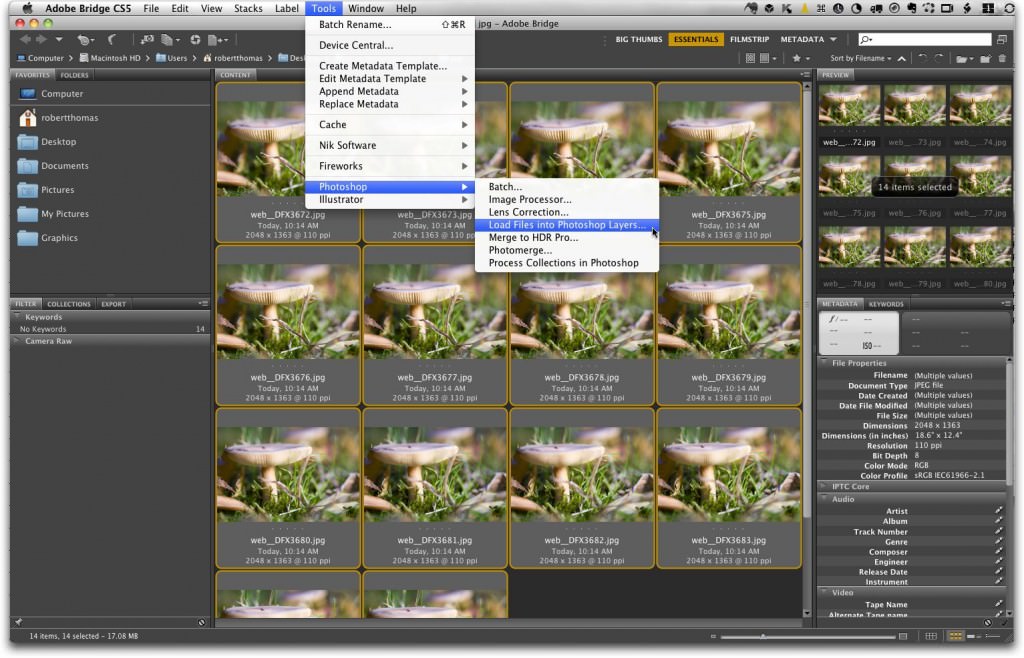Edit the Artist field pencil icon
The image size is (1024, 658).
click(999, 511)
